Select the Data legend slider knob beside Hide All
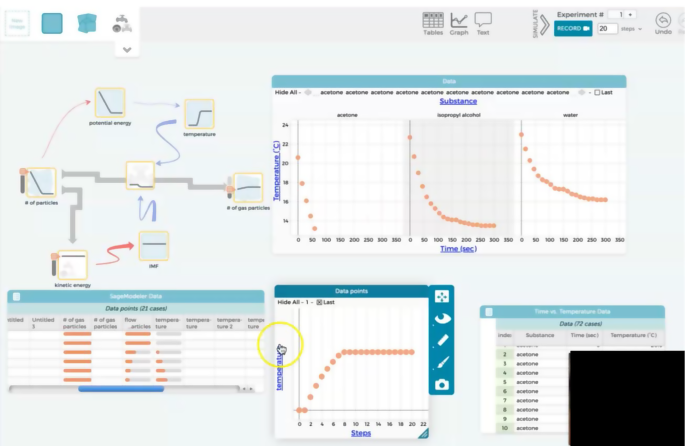The image size is (685, 446). pos(308,93)
